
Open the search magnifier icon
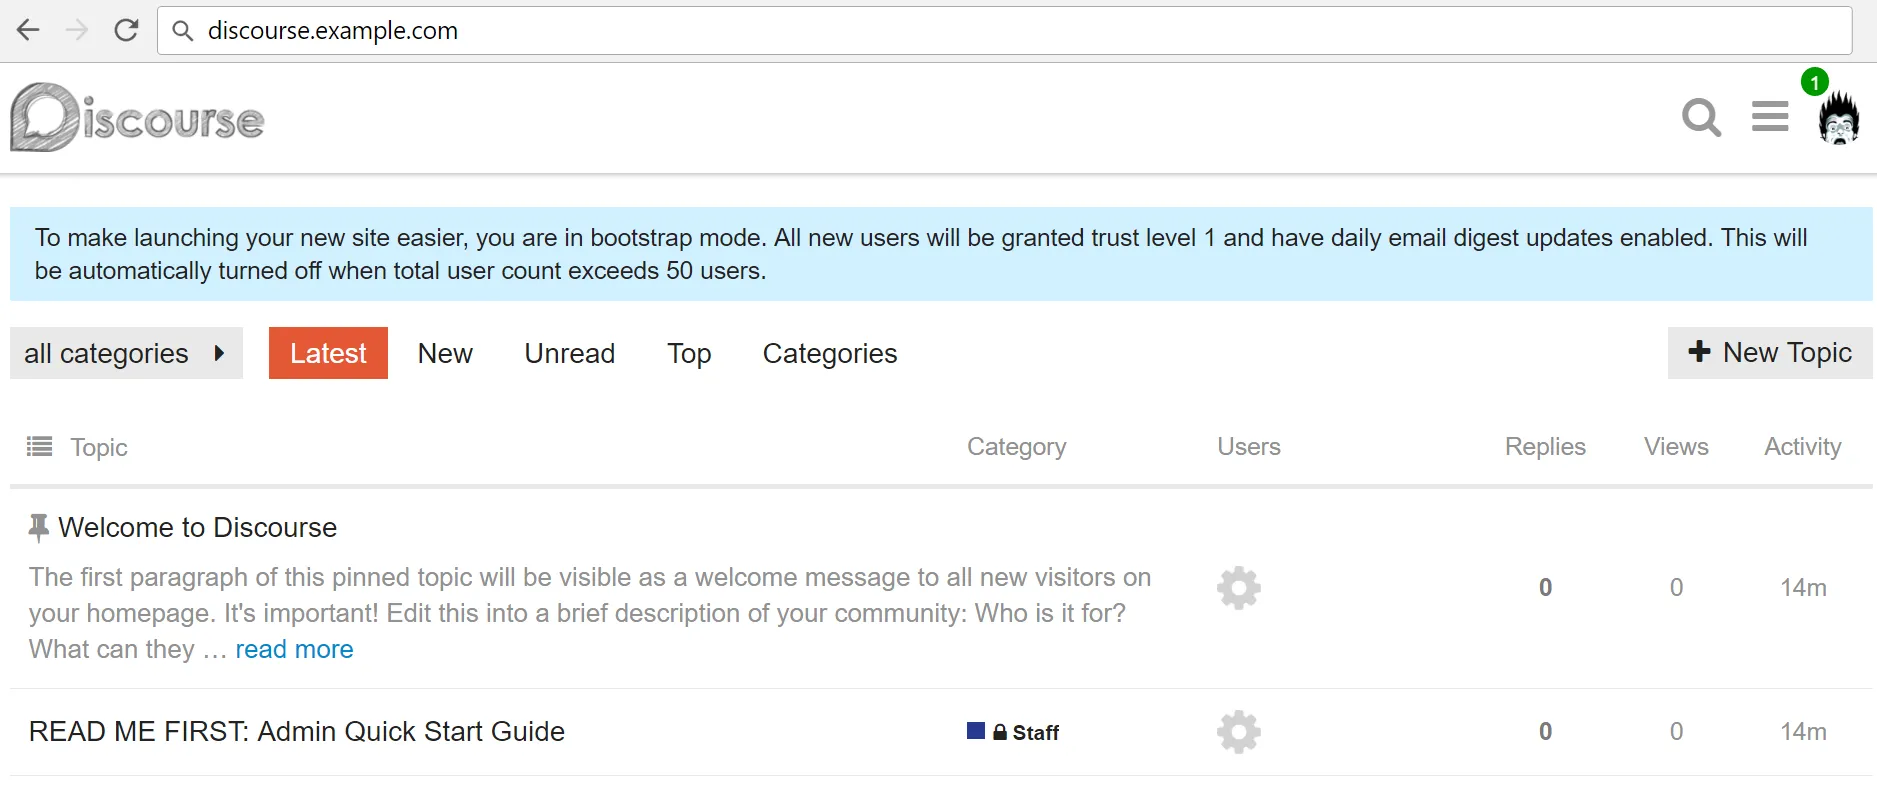coord(1701,117)
